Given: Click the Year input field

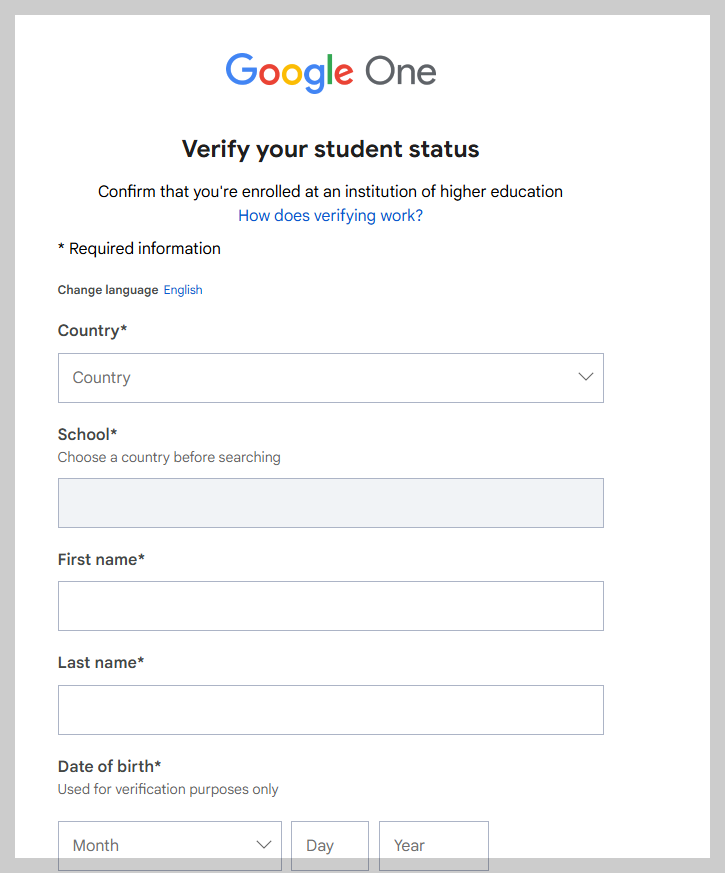Looking at the screenshot, I should point(433,845).
